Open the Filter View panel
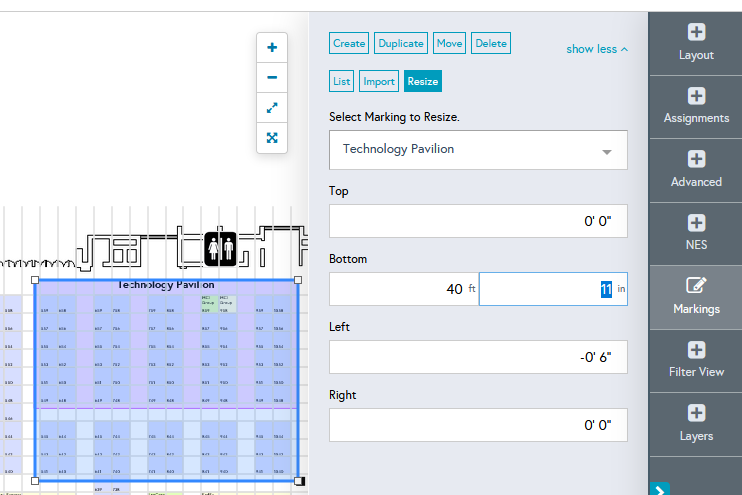 [x=696, y=360]
